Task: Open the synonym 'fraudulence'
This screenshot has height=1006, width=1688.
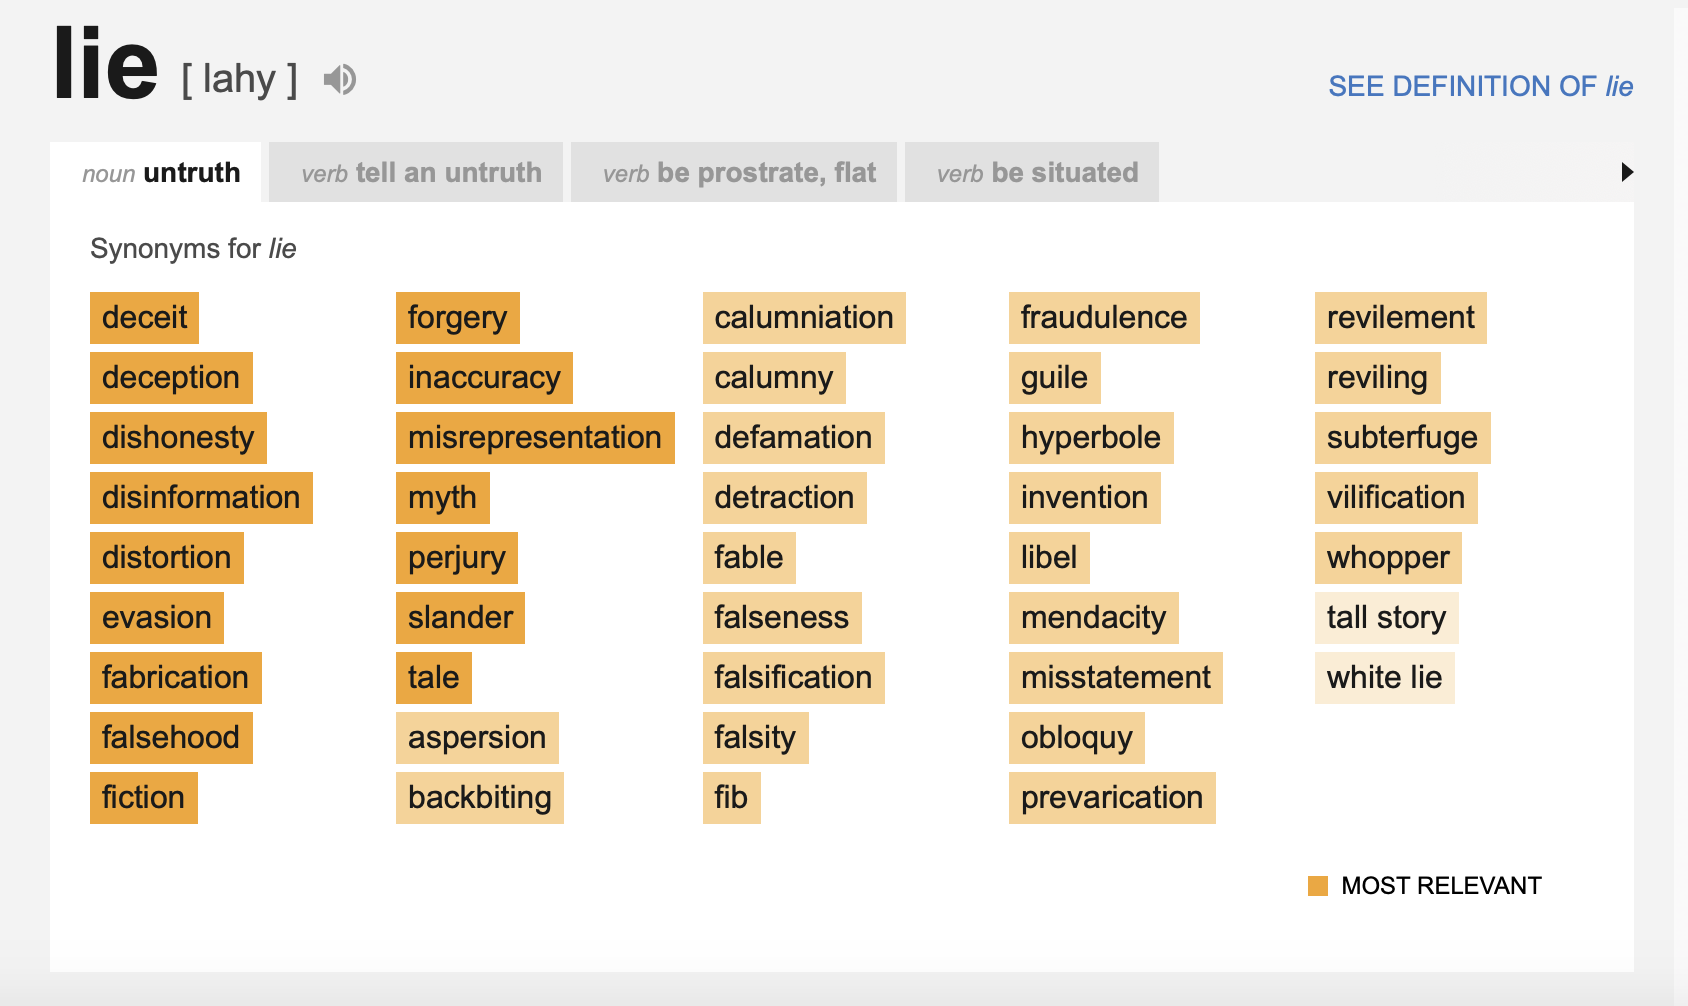Action: [x=1104, y=318]
